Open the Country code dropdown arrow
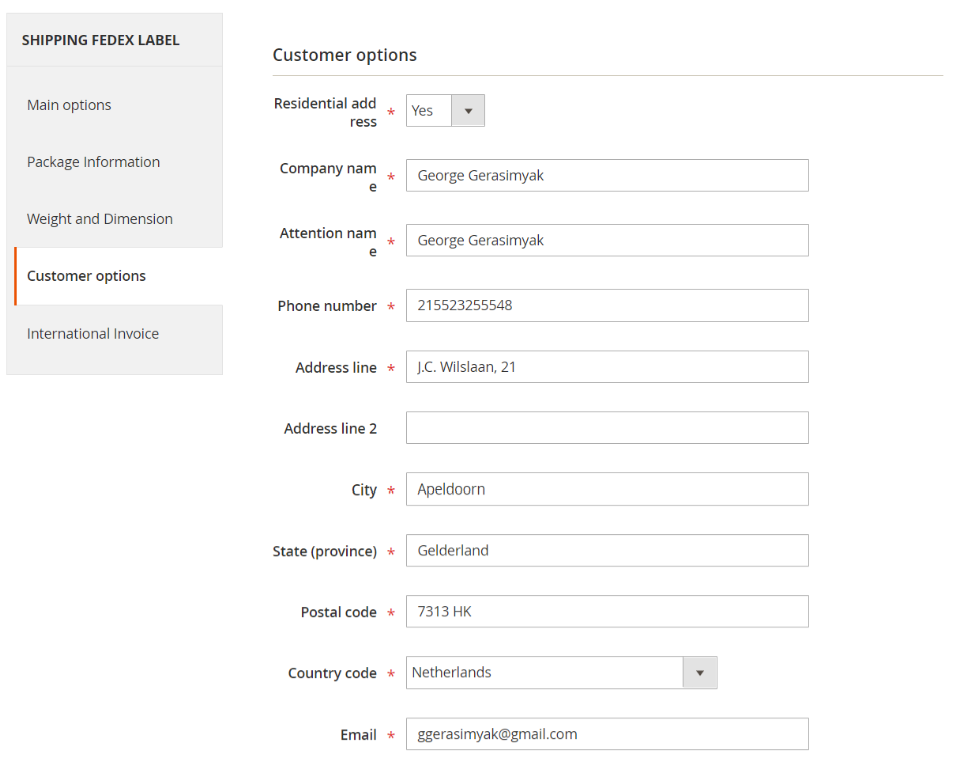Screen dimensions: 954x761 coord(700,673)
